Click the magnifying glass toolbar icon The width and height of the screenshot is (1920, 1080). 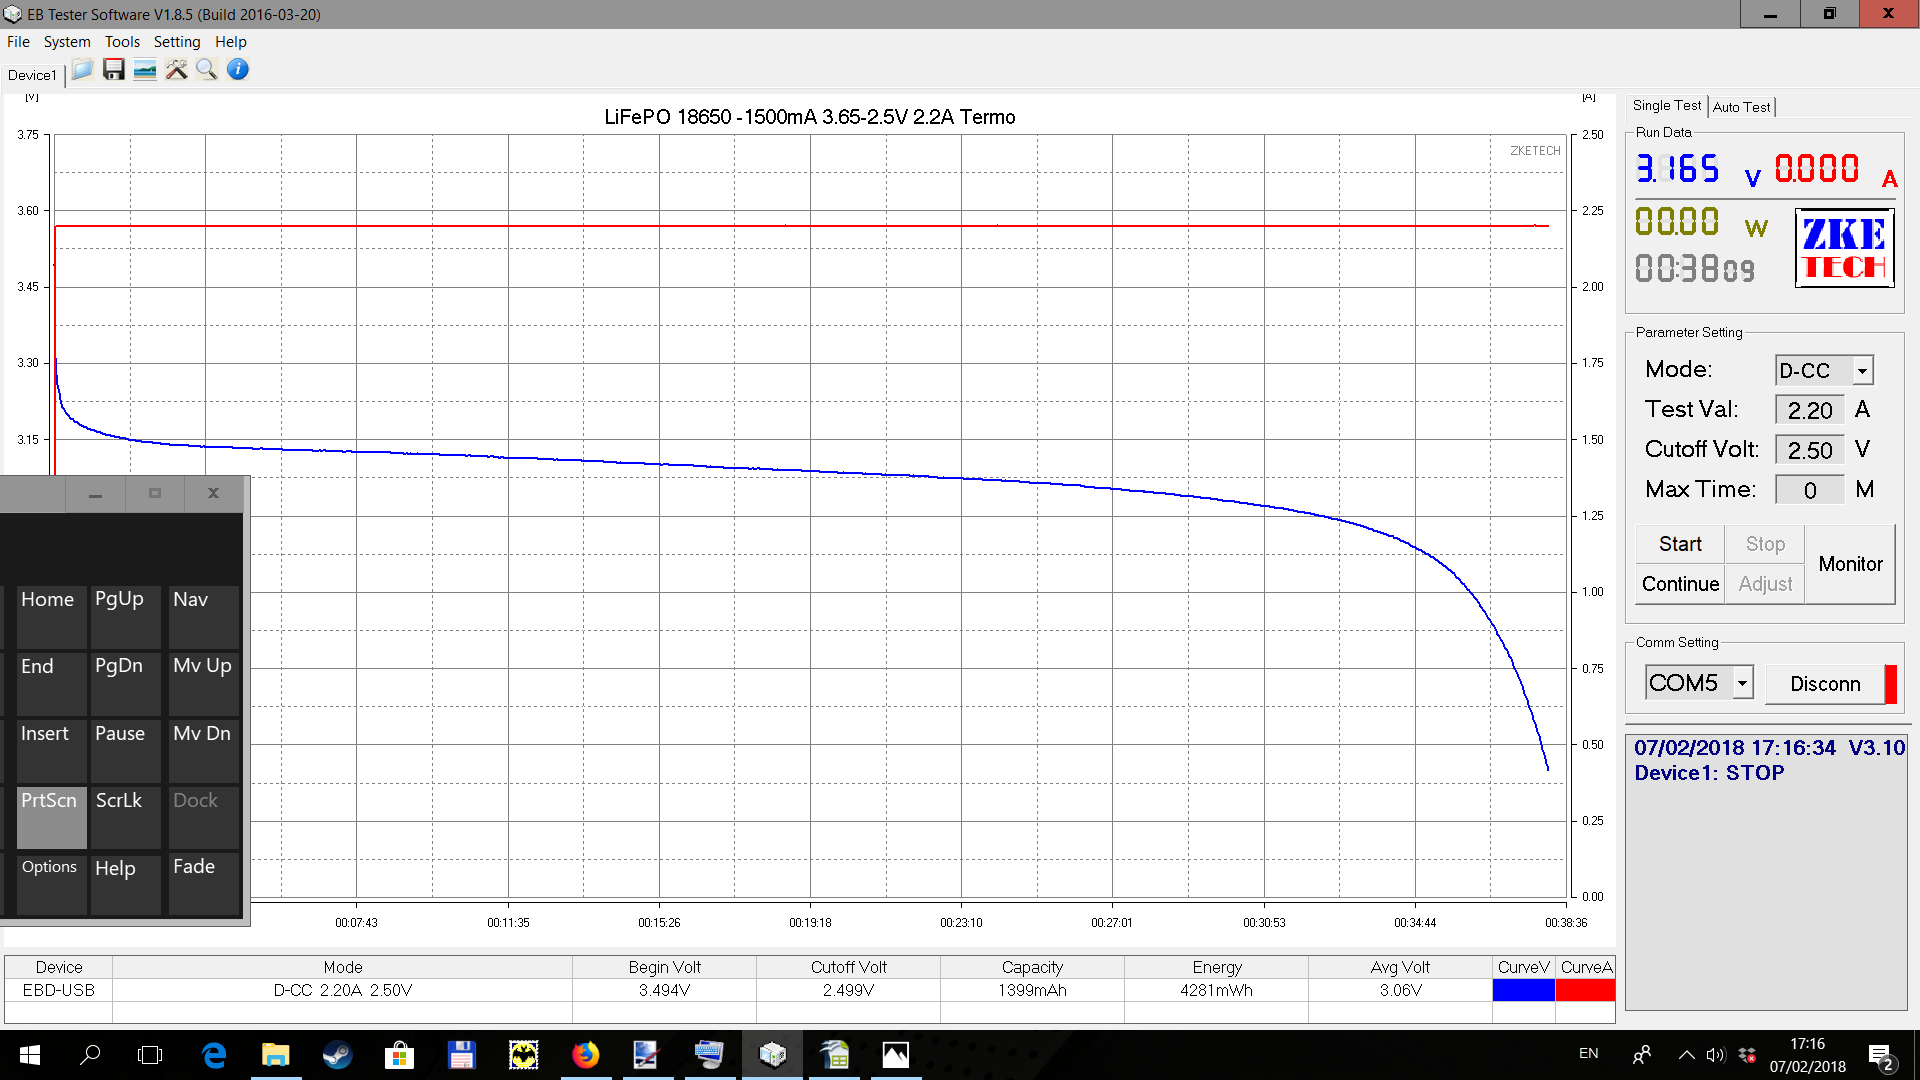click(x=207, y=70)
